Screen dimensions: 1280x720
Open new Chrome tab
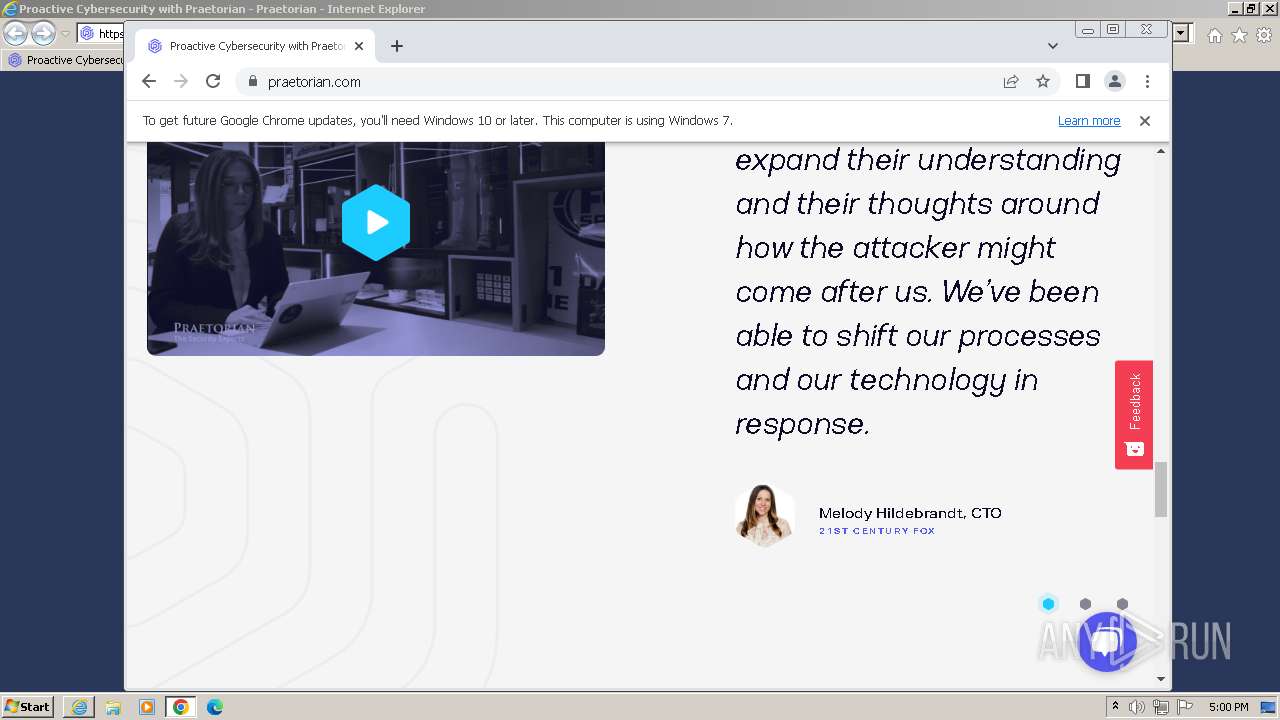[397, 46]
